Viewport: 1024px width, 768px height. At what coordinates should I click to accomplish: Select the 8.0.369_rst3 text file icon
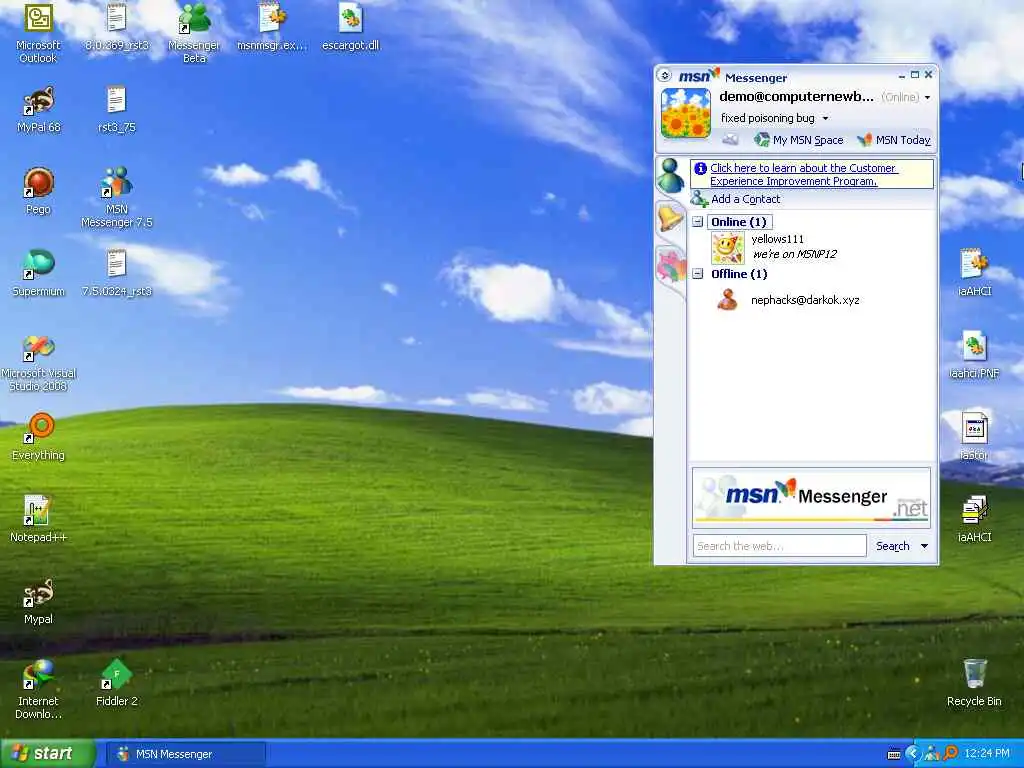[116, 27]
